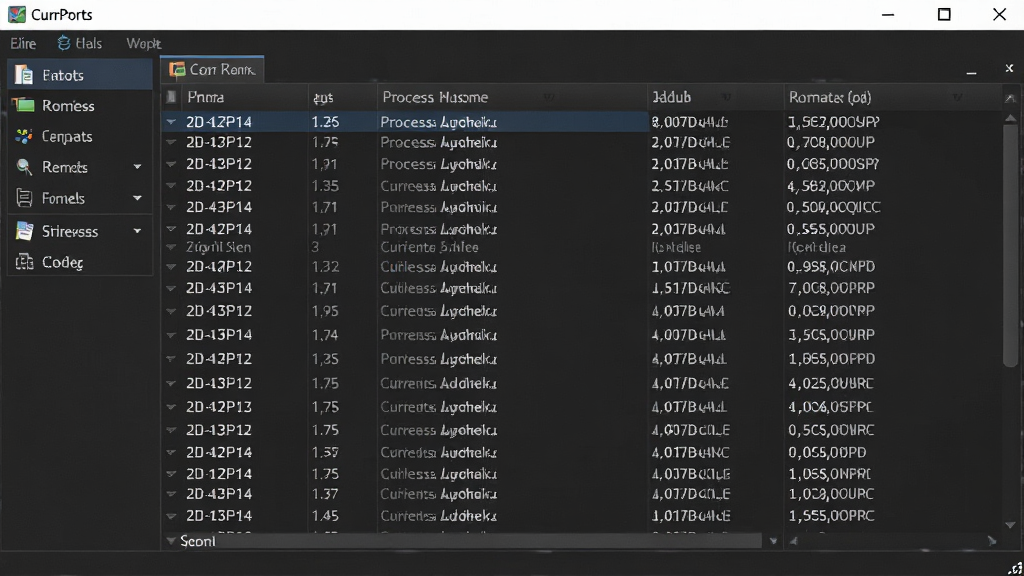
Task: Click the icon on the Corr Renrк tab
Action: [x=177, y=69]
